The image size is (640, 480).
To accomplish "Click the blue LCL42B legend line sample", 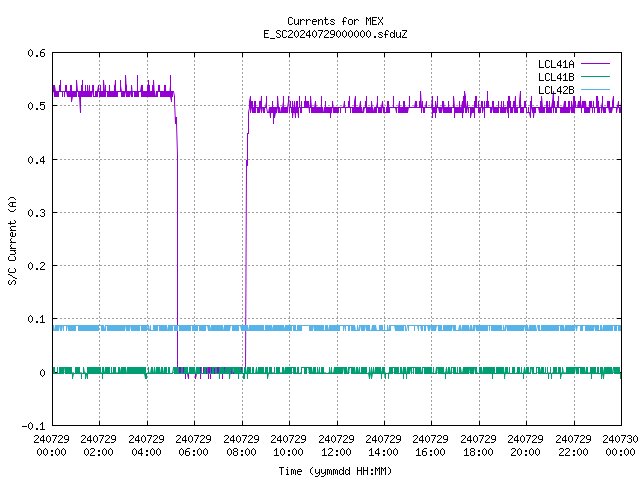I will 595,90.
